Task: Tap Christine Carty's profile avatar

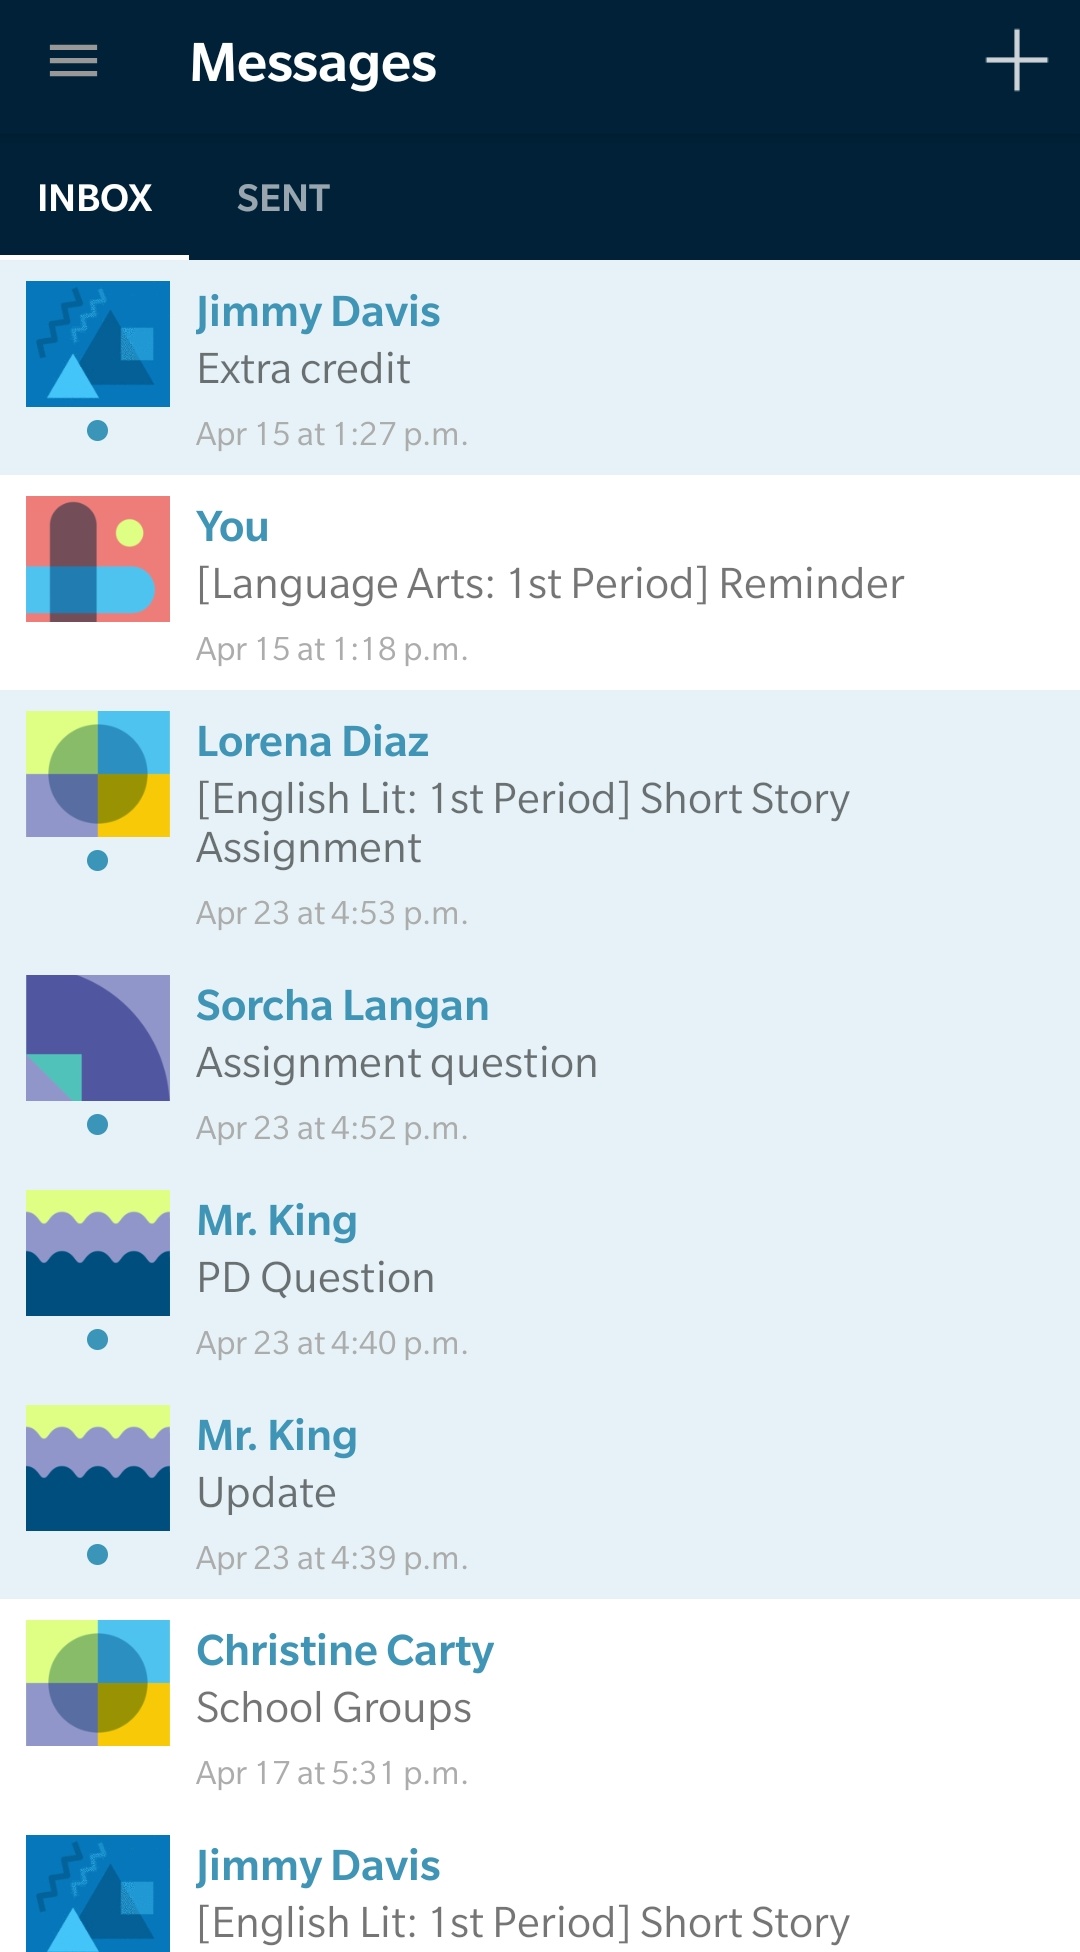Action: coord(98,1683)
